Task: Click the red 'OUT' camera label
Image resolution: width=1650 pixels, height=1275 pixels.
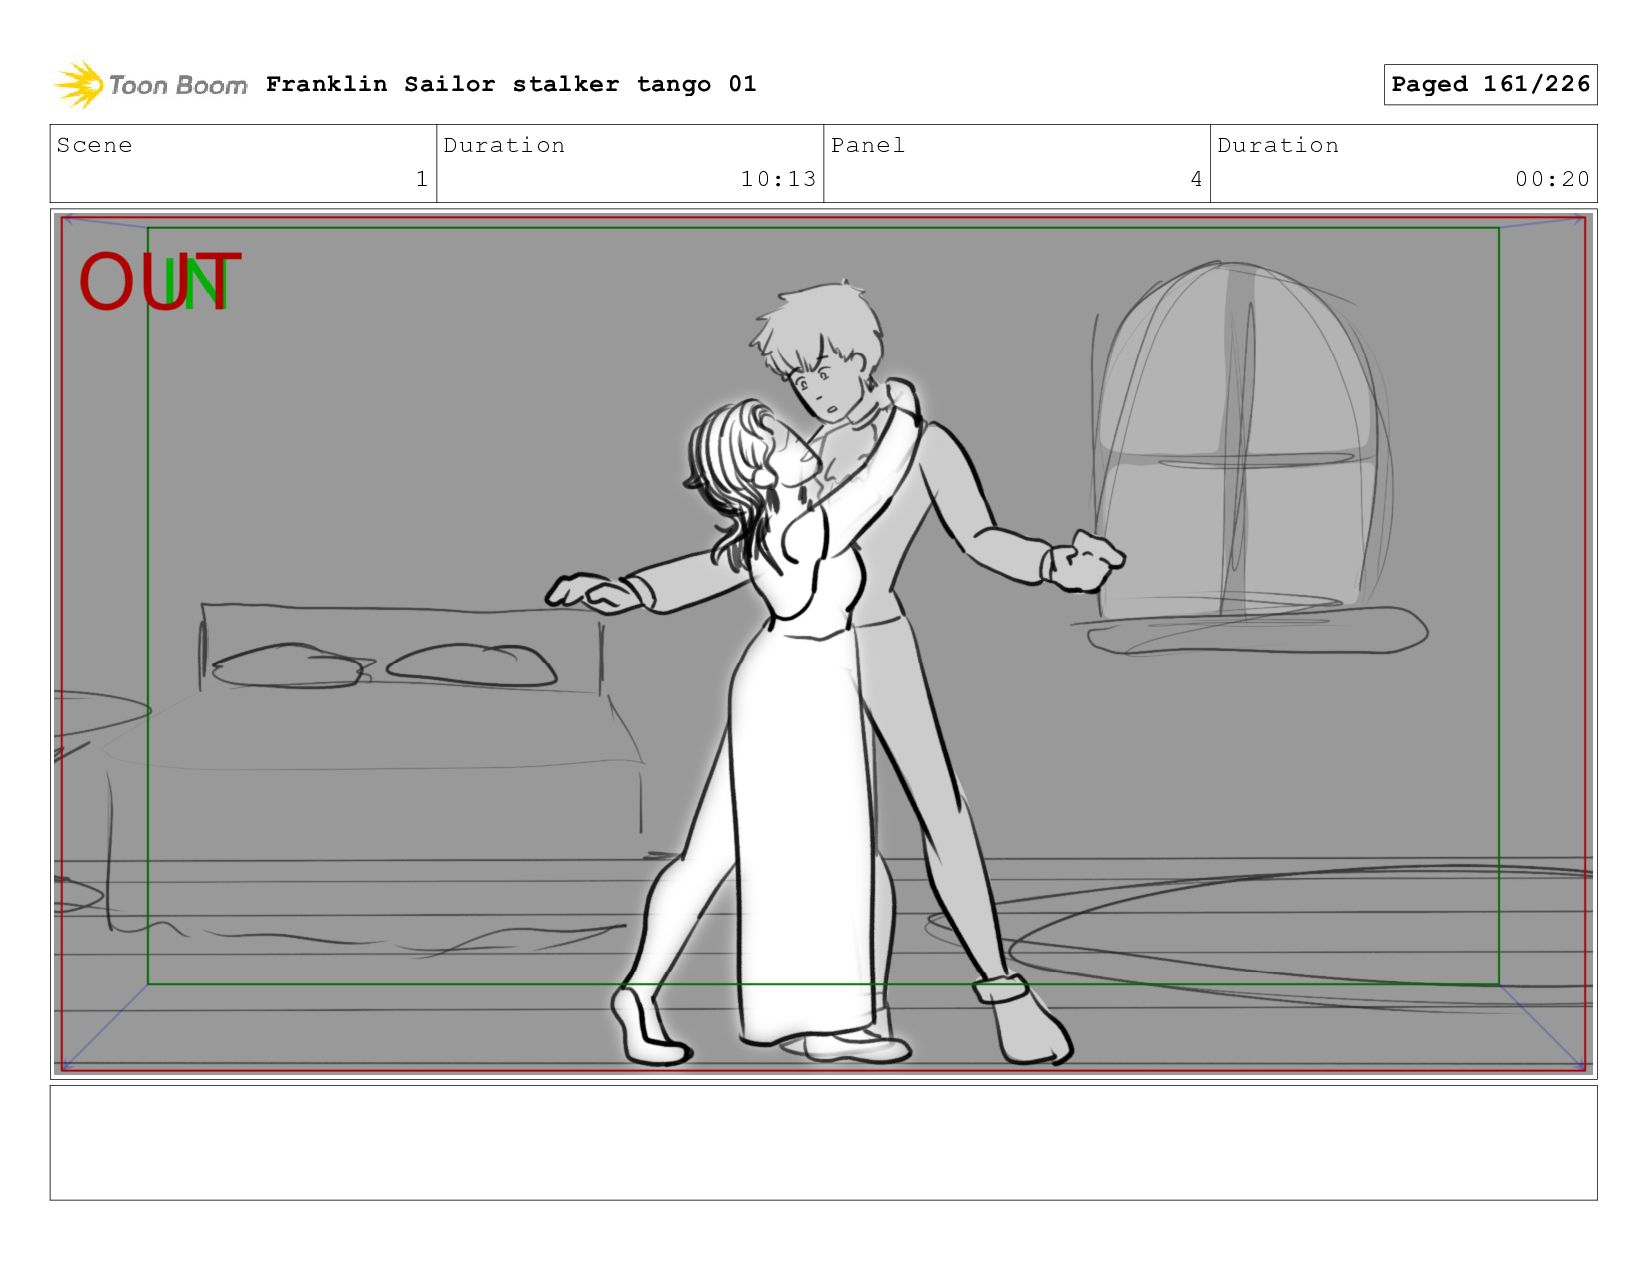Action: pos(159,282)
